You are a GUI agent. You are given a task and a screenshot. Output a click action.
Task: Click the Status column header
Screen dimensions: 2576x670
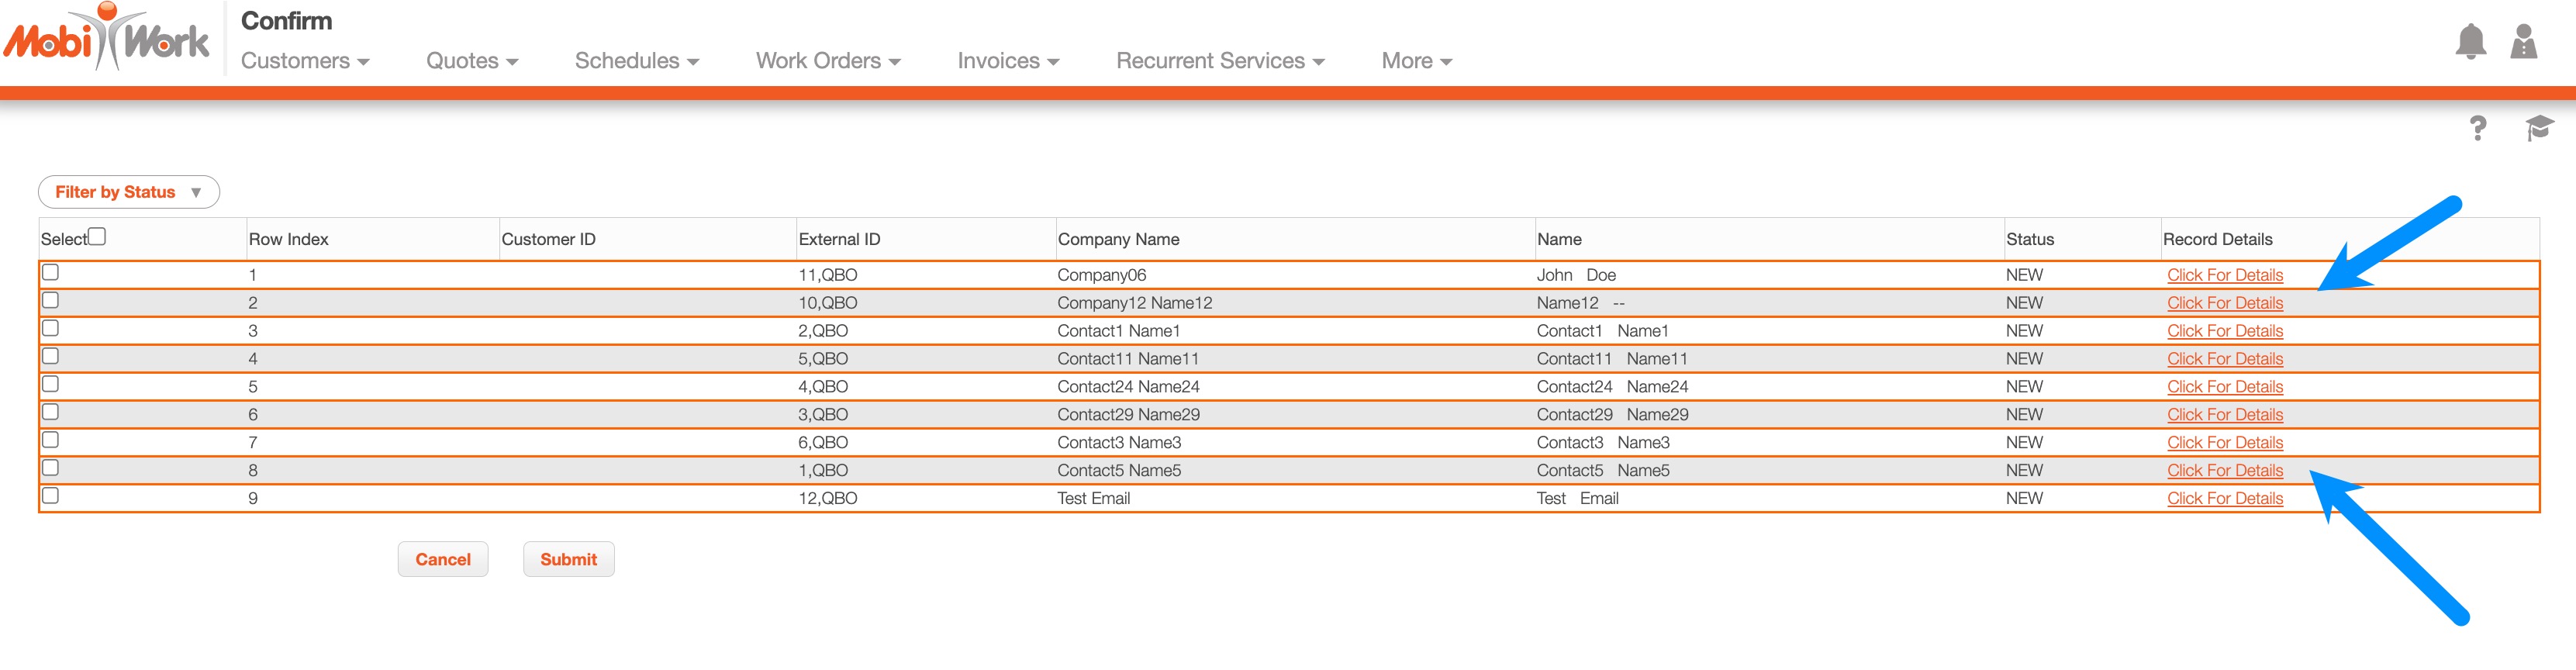2029,240
